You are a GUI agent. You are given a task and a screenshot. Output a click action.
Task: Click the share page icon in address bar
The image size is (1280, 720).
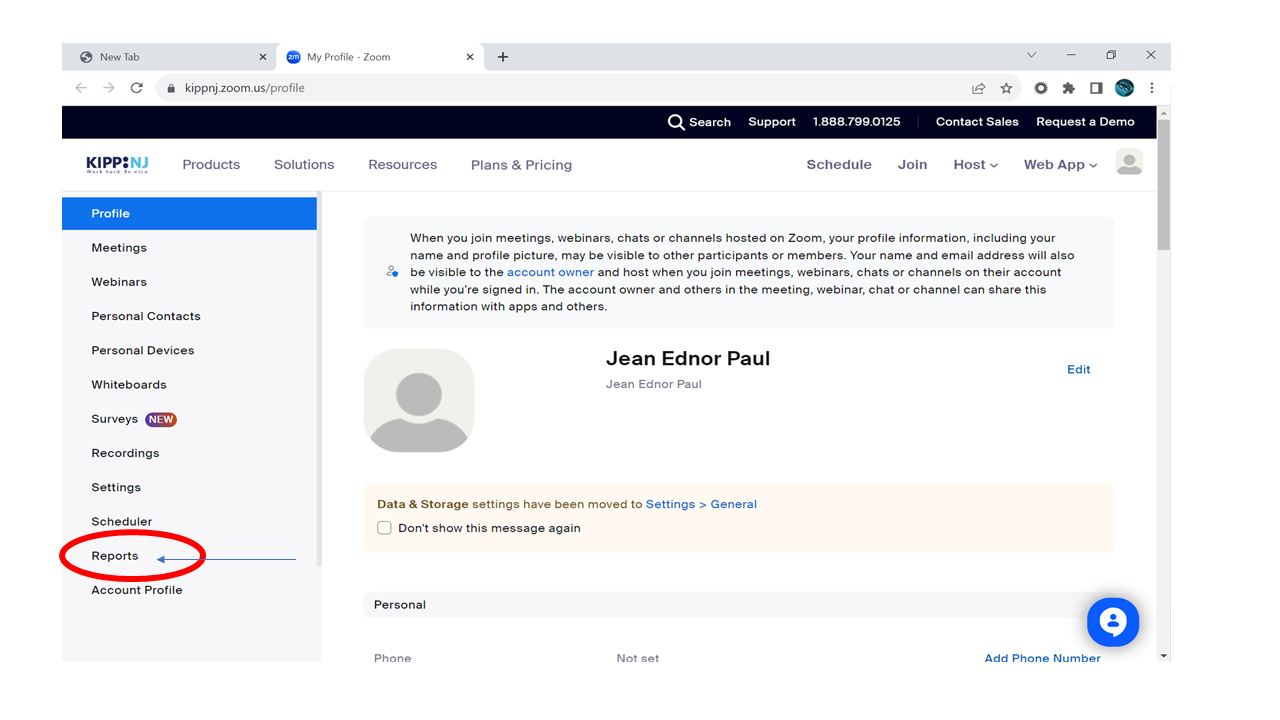tap(978, 88)
